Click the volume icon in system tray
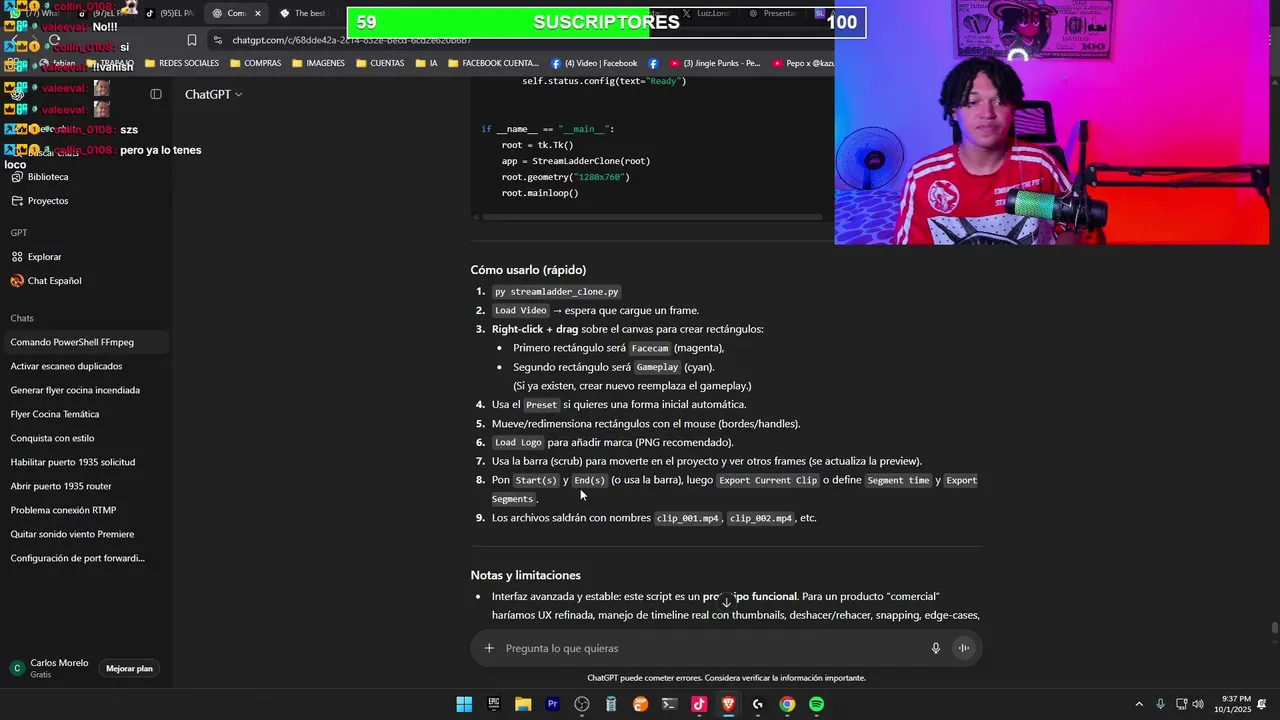The width and height of the screenshot is (1280, 720). pos(1198,704)
